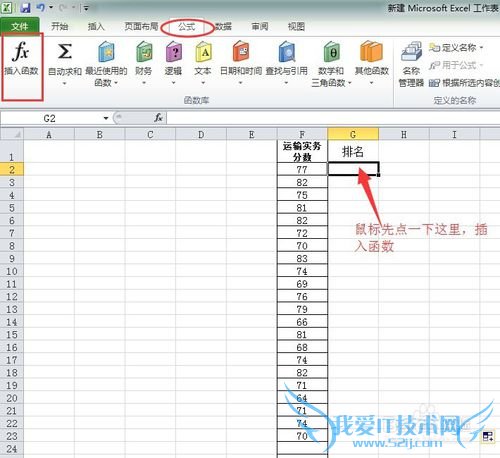Switch to the 数据 tab
Image resolution: width=500 pixels, height=458 pixels.
coord(224,26)
